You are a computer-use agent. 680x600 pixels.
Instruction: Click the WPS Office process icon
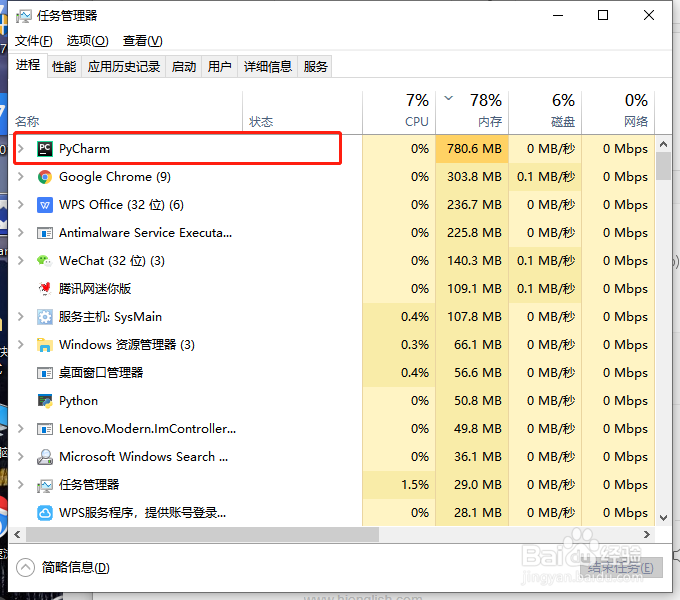45,205
